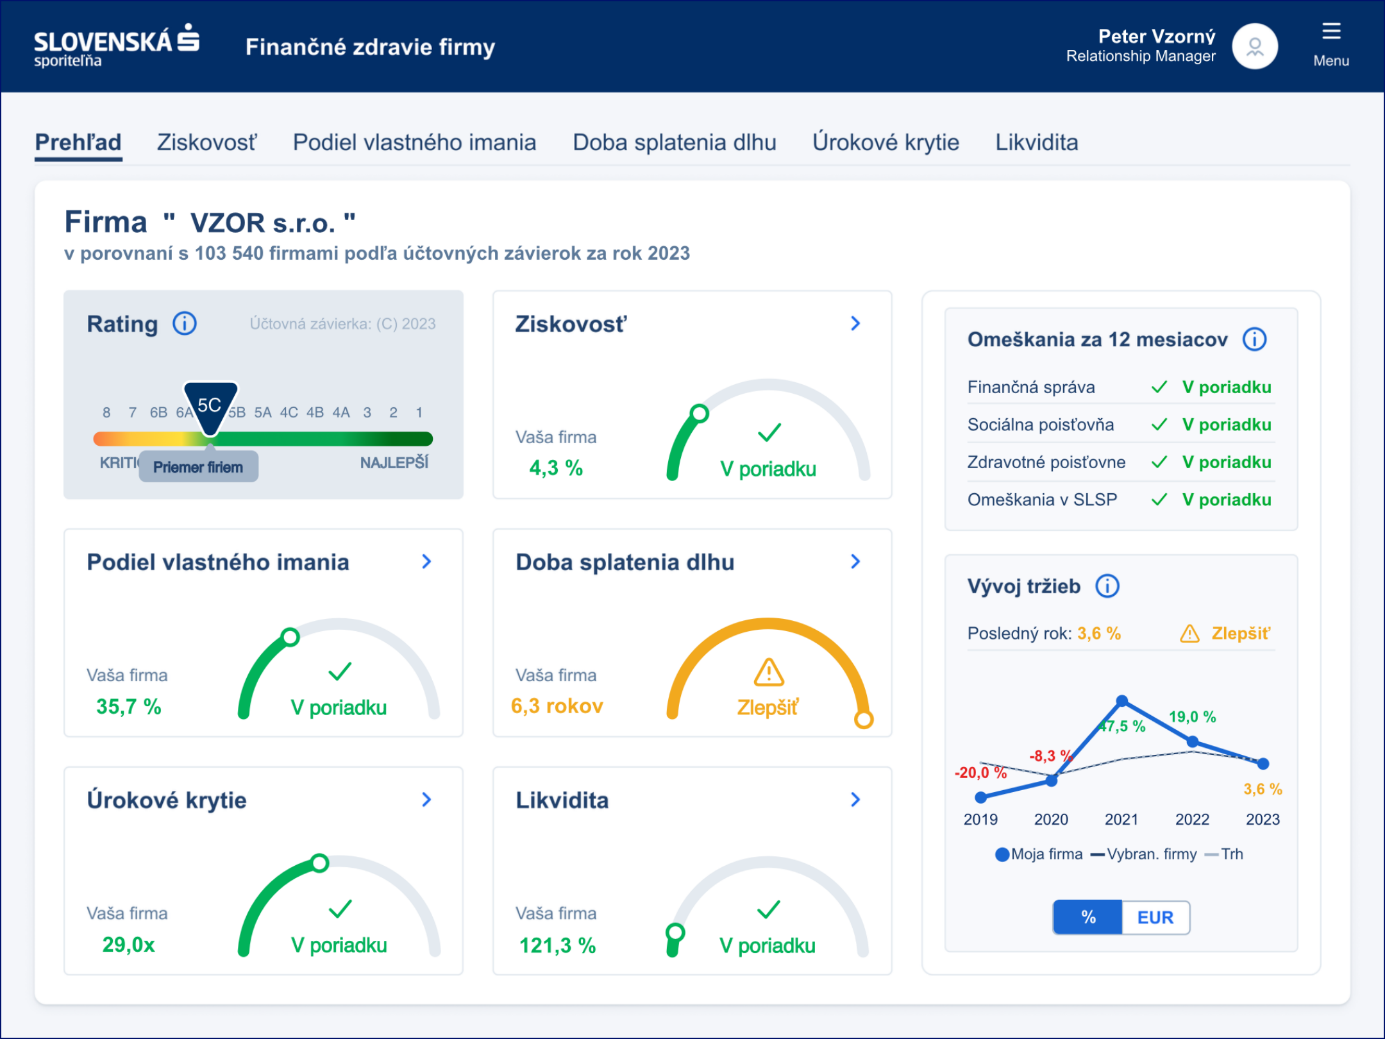Expand the Podiel vlastného imania card chevron
Image resolution: width=1385 pixels, height=1039 pixels.
click(x=426, y=561)
